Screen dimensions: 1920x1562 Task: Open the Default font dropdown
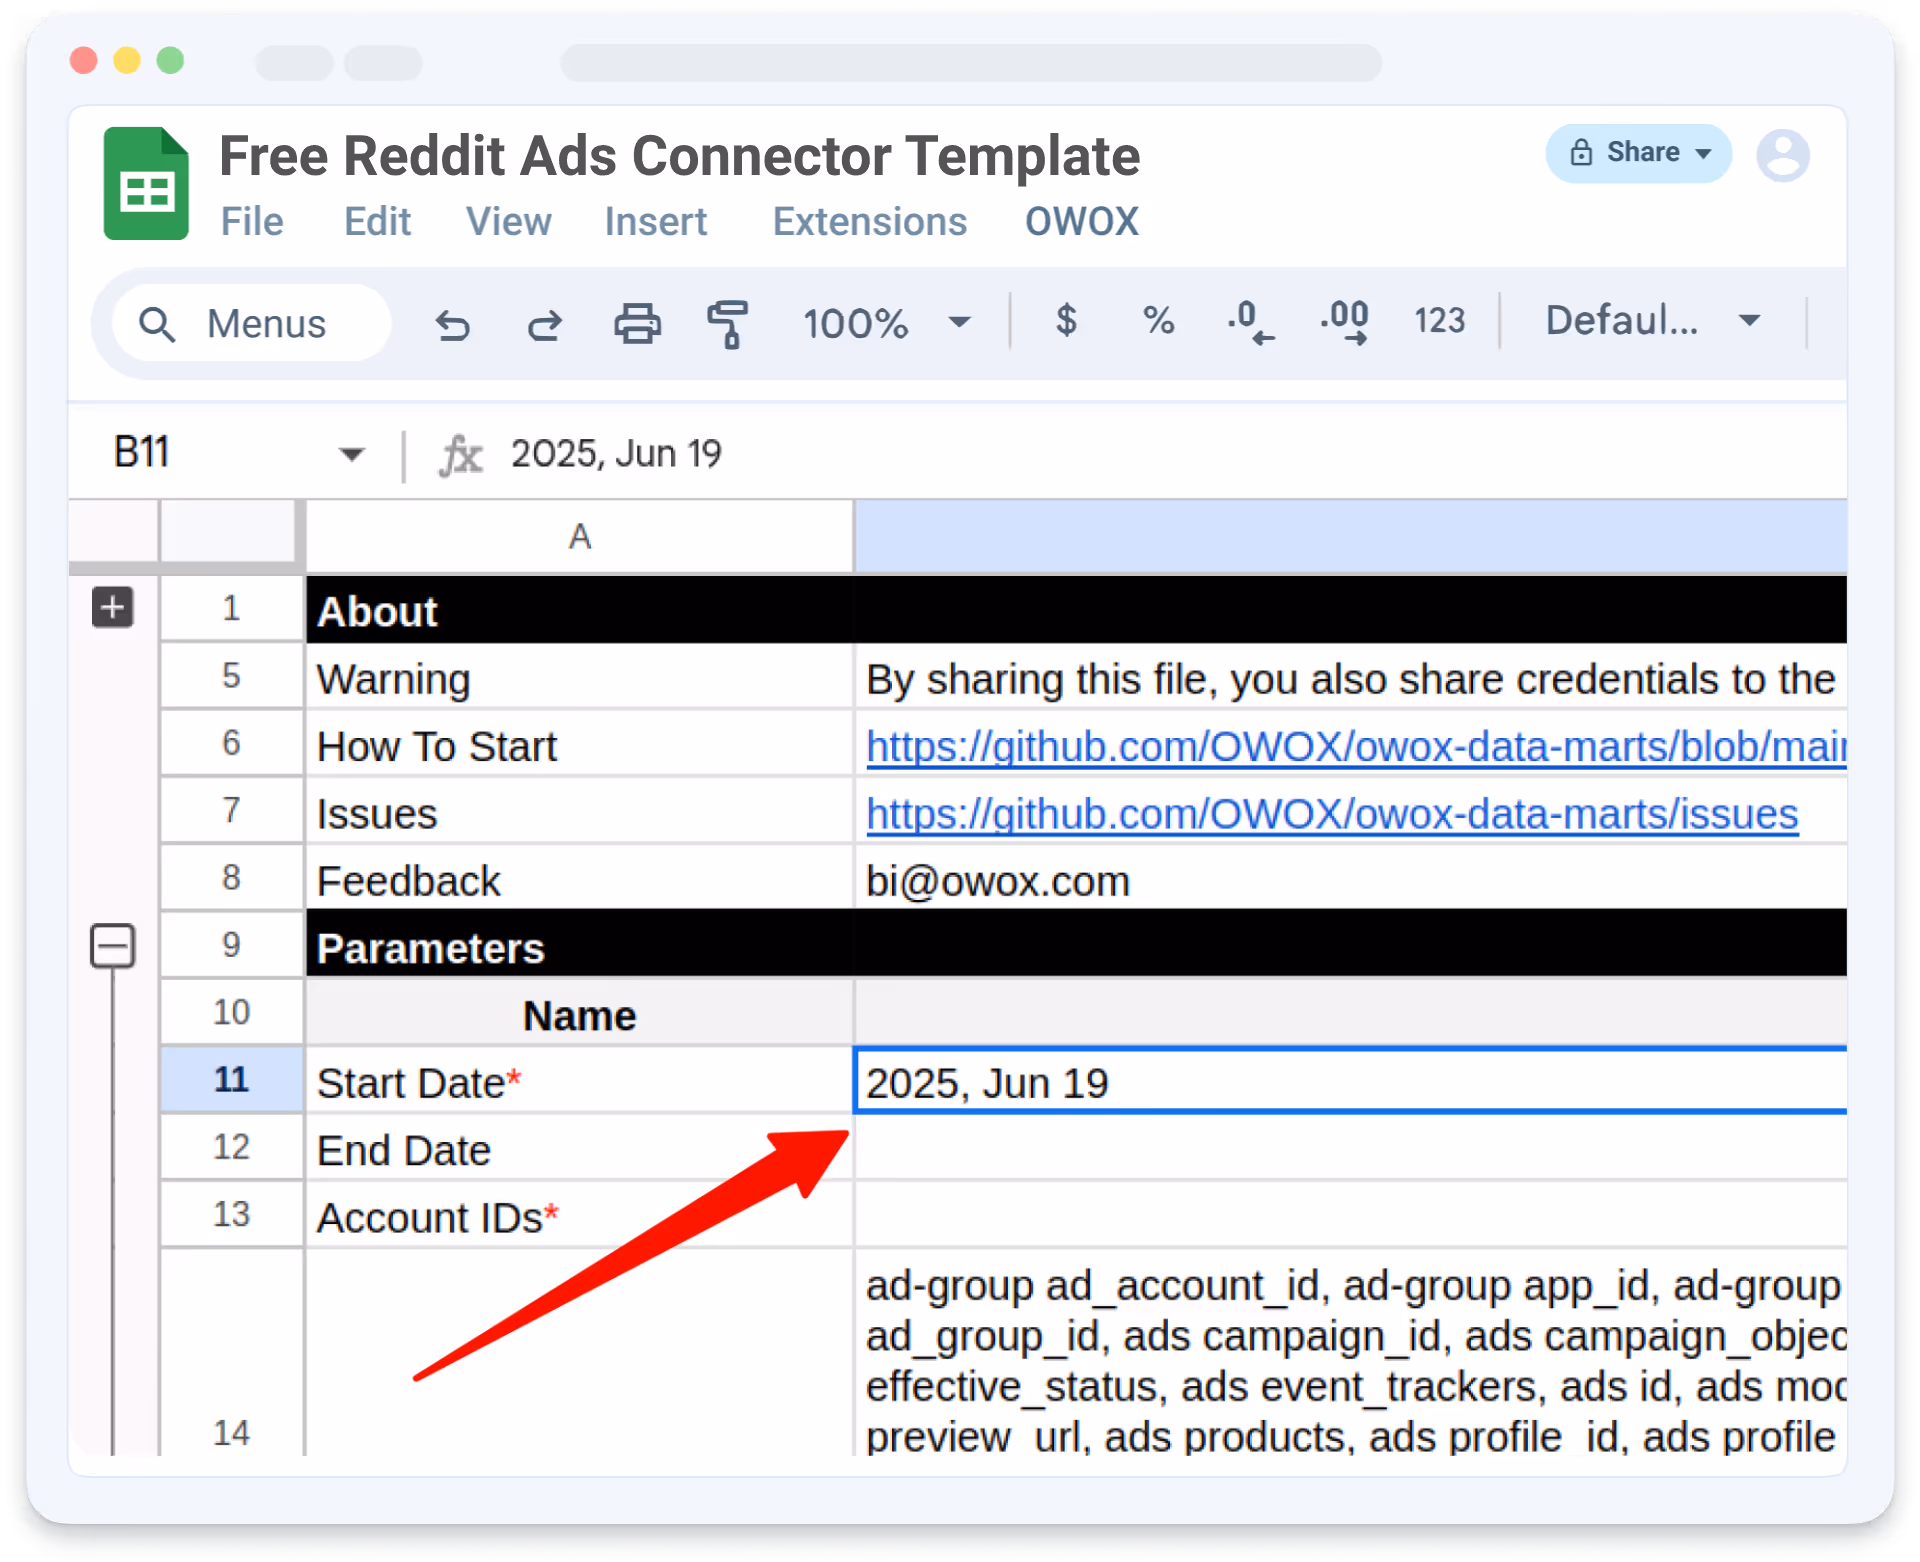[1652, 321]
